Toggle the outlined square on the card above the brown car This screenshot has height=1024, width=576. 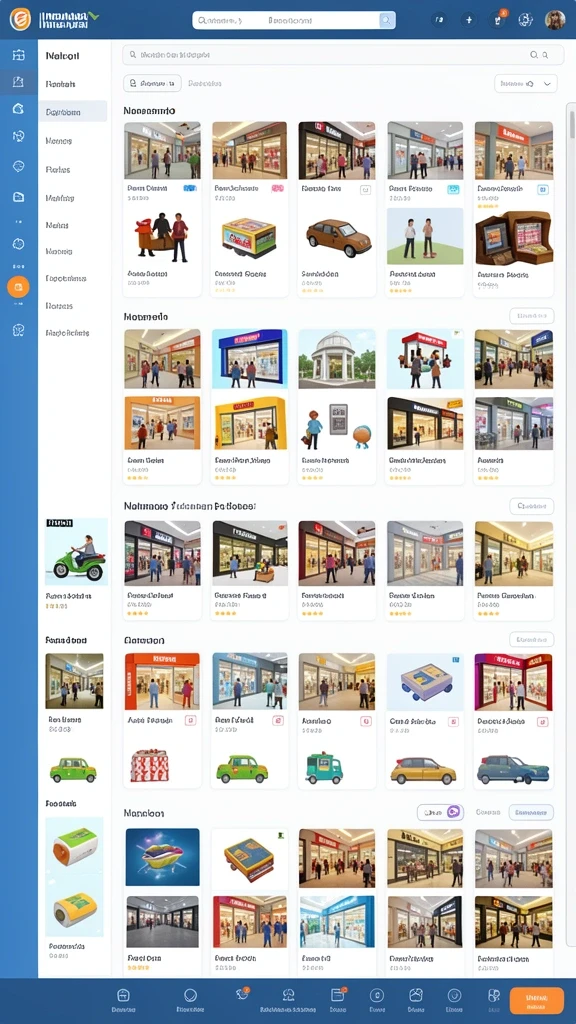coord(365,189)
